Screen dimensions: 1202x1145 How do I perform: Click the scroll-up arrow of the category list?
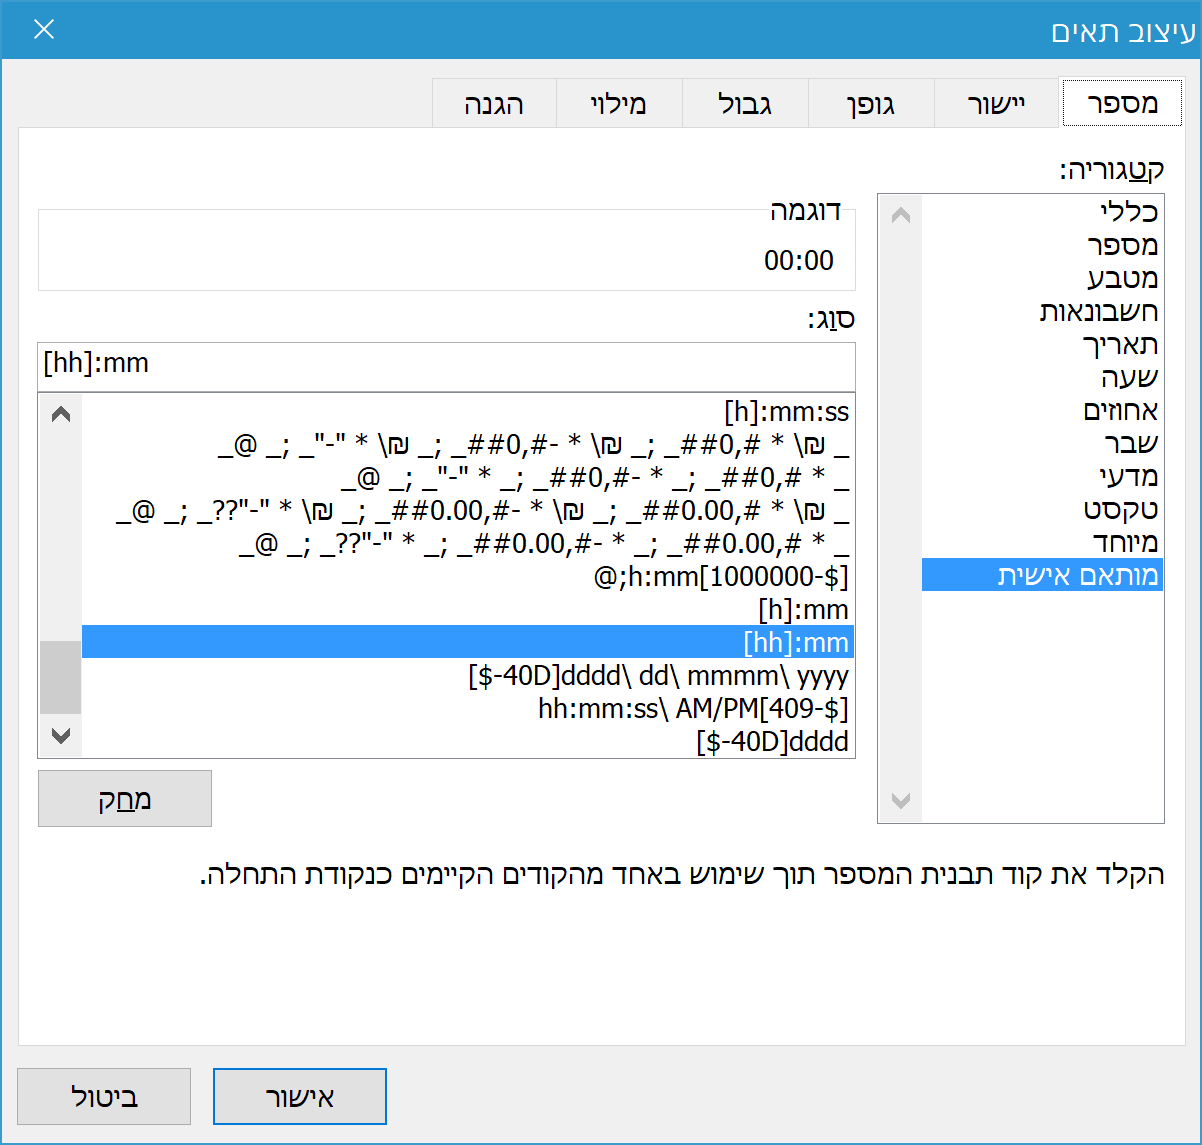pos(899,213)
